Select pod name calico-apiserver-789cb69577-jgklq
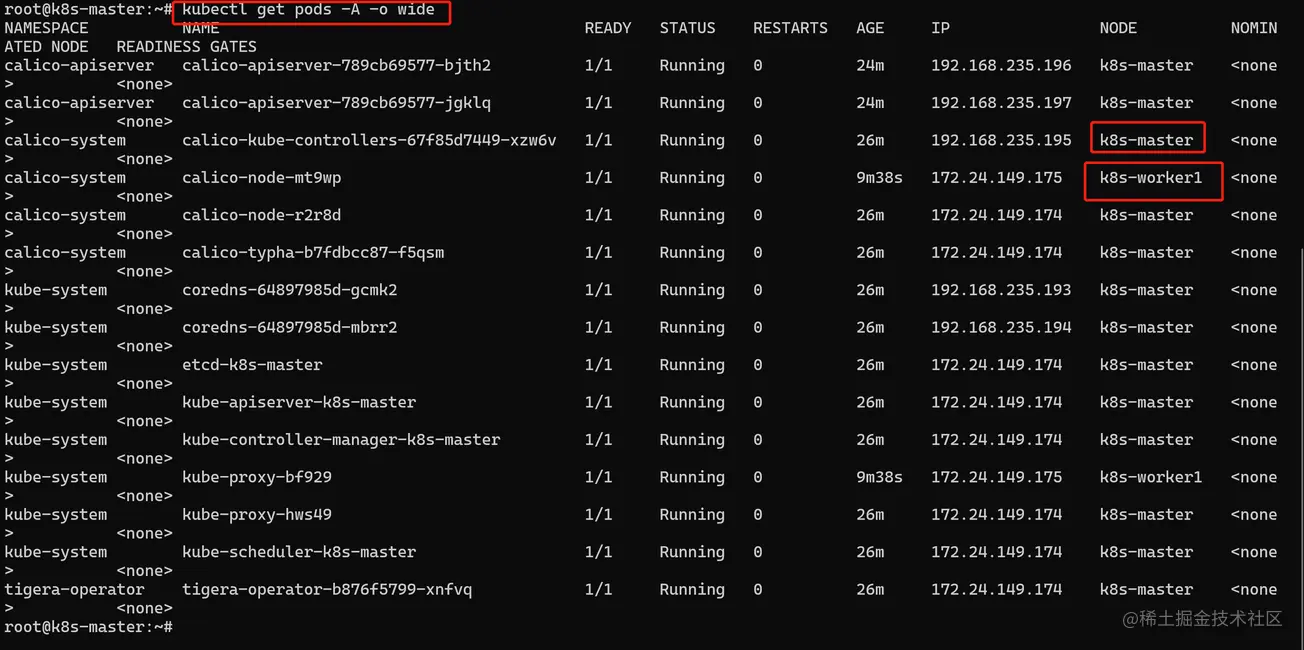The image size is (1304, 650). 336,103
